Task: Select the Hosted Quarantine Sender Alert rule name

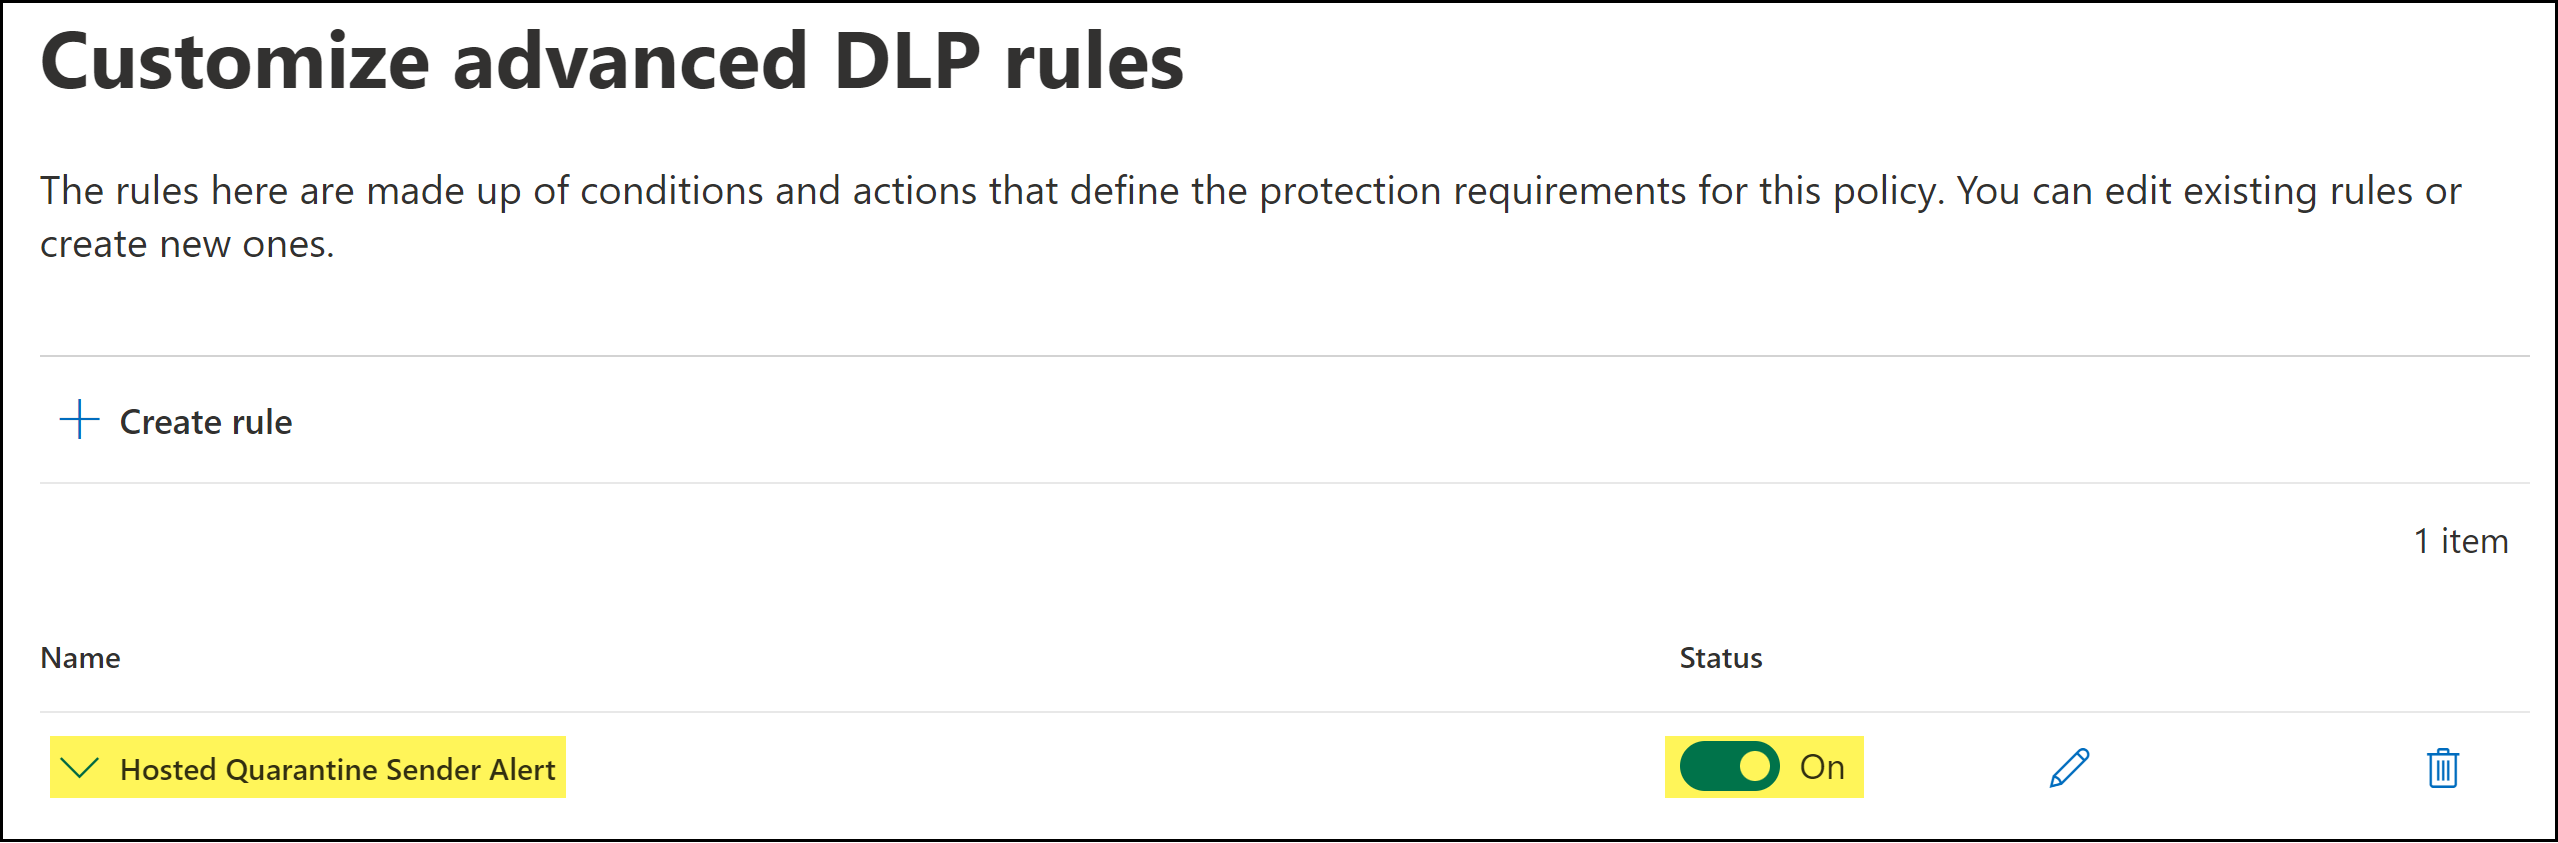Action: point(337,769)
